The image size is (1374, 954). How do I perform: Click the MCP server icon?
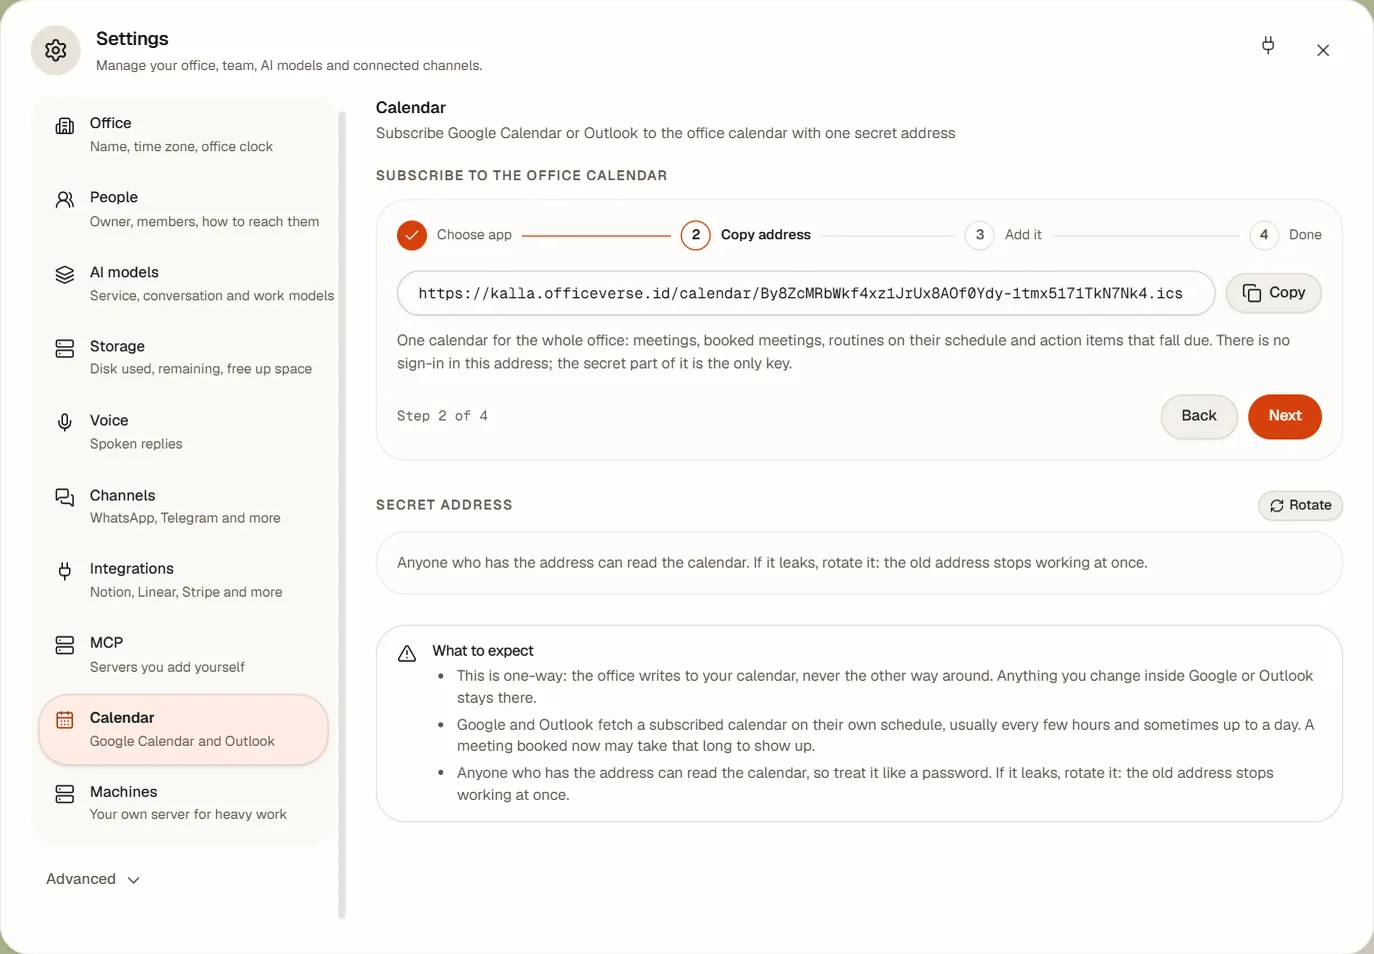[x=65, y=645]
